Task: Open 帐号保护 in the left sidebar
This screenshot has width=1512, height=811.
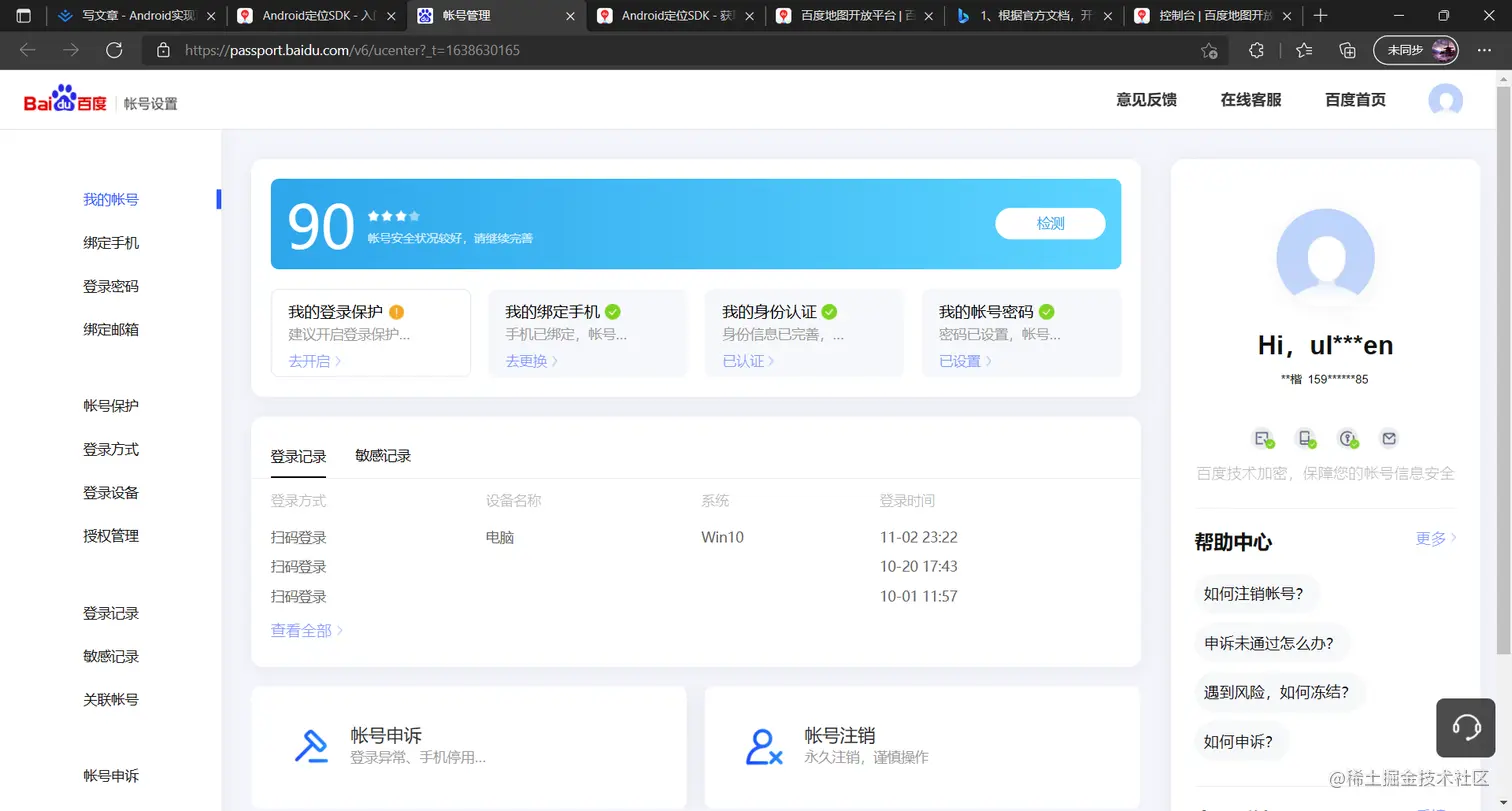Action: click(x=111, y=406)
